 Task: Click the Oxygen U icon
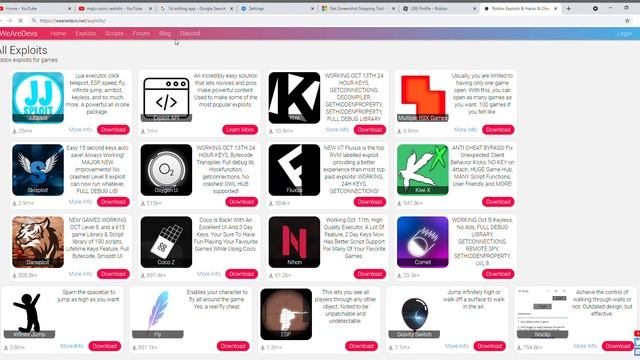pyautogui.click(x=166, y=170)
